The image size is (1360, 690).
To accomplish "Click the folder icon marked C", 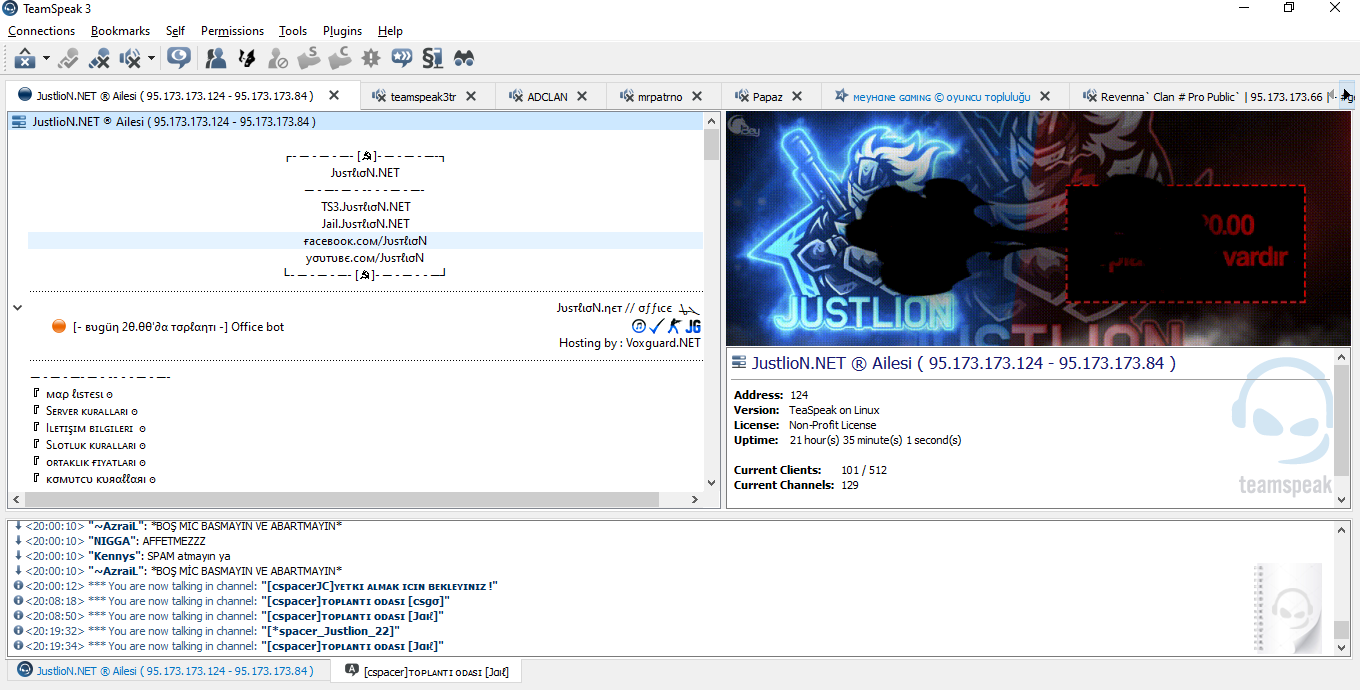I will pyautogui.click(x=340, y=58).
